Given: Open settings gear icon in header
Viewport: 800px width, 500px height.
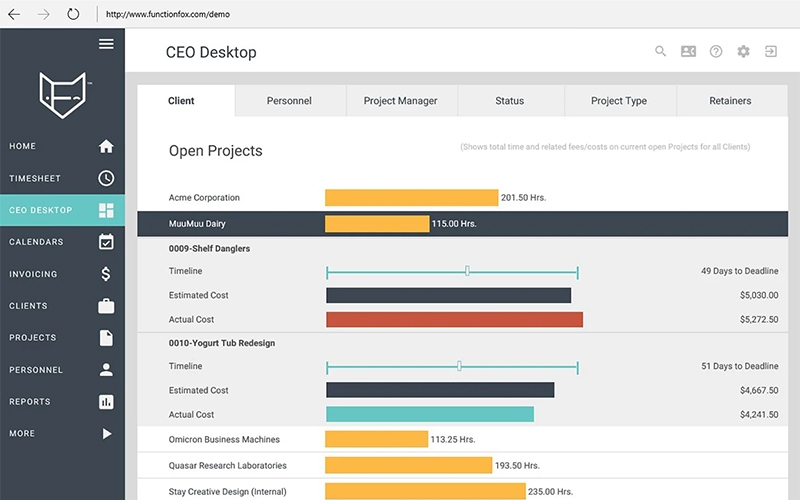Looking at the screenshot, I should [743, 52].
